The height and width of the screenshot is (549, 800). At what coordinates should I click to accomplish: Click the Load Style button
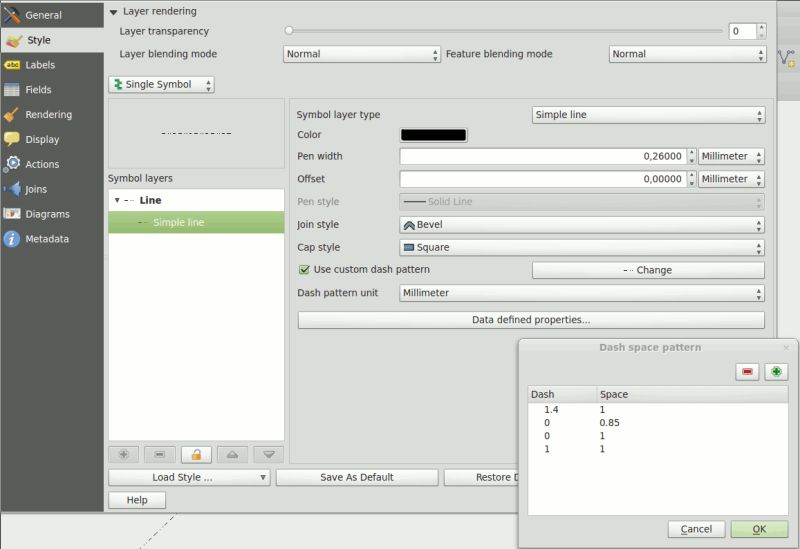(189, 478)
